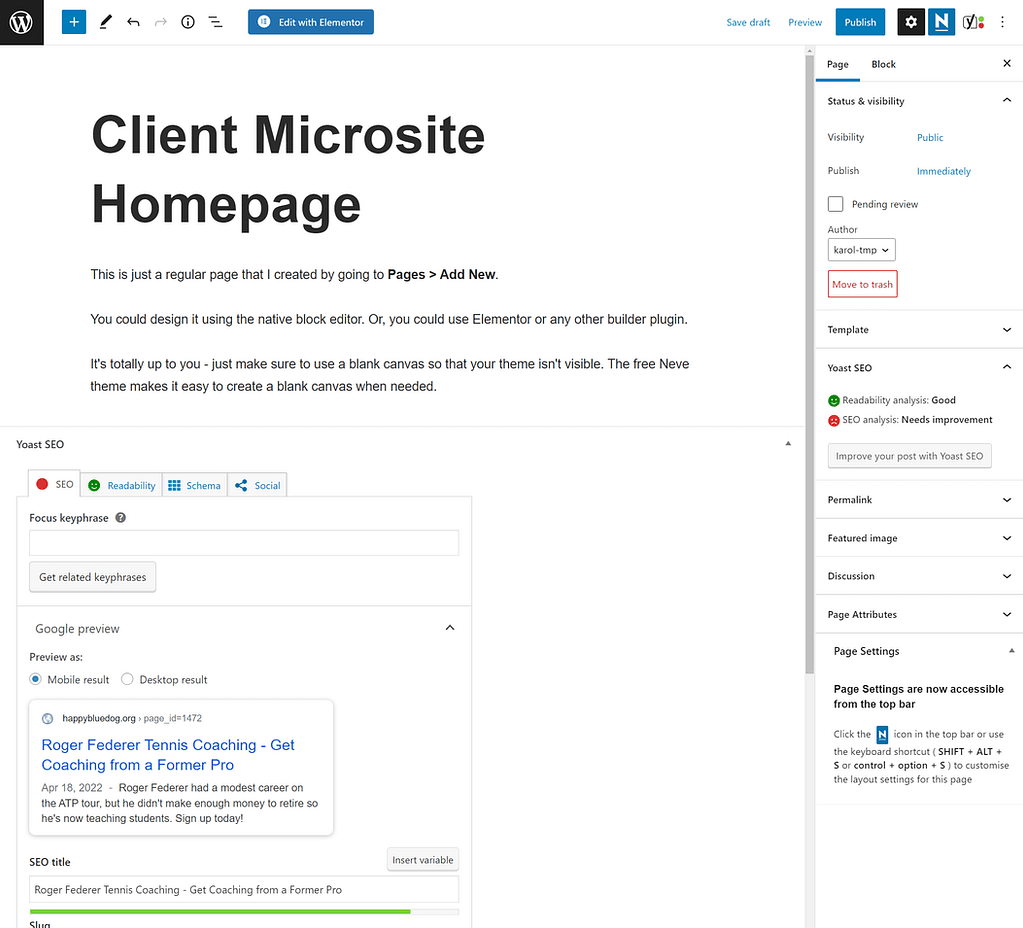Undo the last change
The height and width of the screenshot is (928, 1023).
(x=133, y=21)
